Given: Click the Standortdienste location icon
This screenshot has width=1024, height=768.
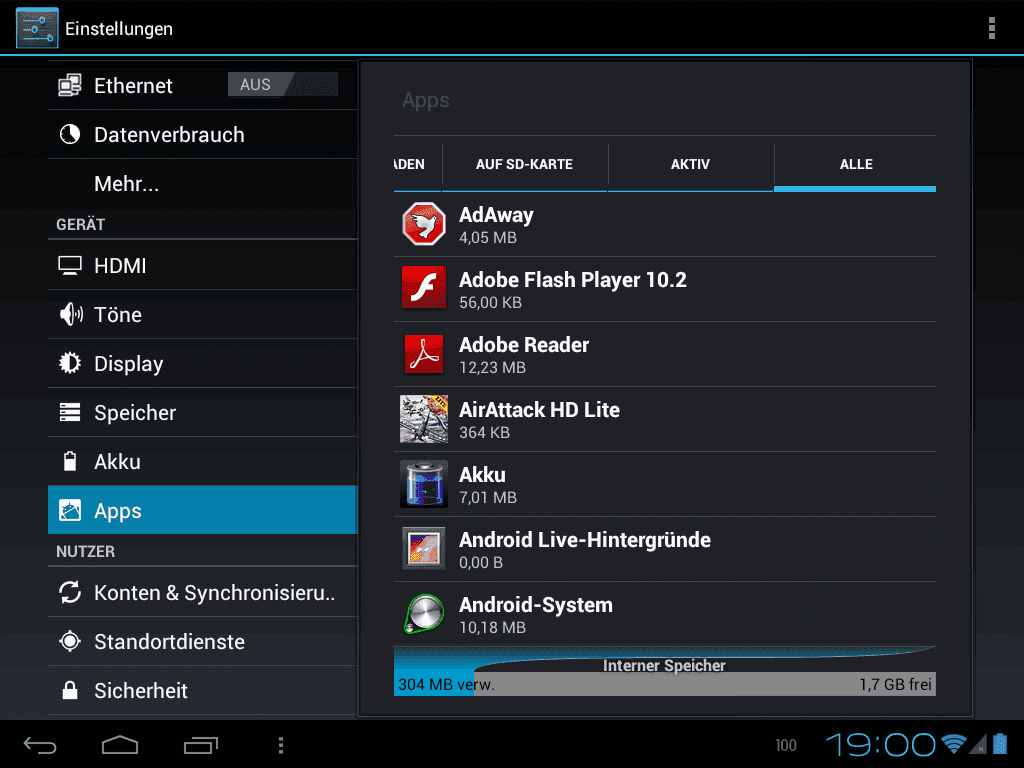Looking at the screenshot, I should tap(70, 641).
